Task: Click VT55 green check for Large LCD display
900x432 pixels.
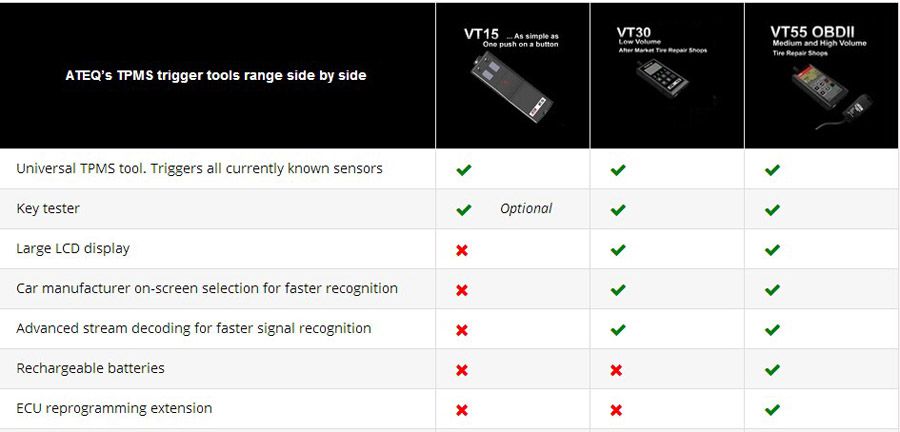Action: pyautogui.click(x=772, y=250)
